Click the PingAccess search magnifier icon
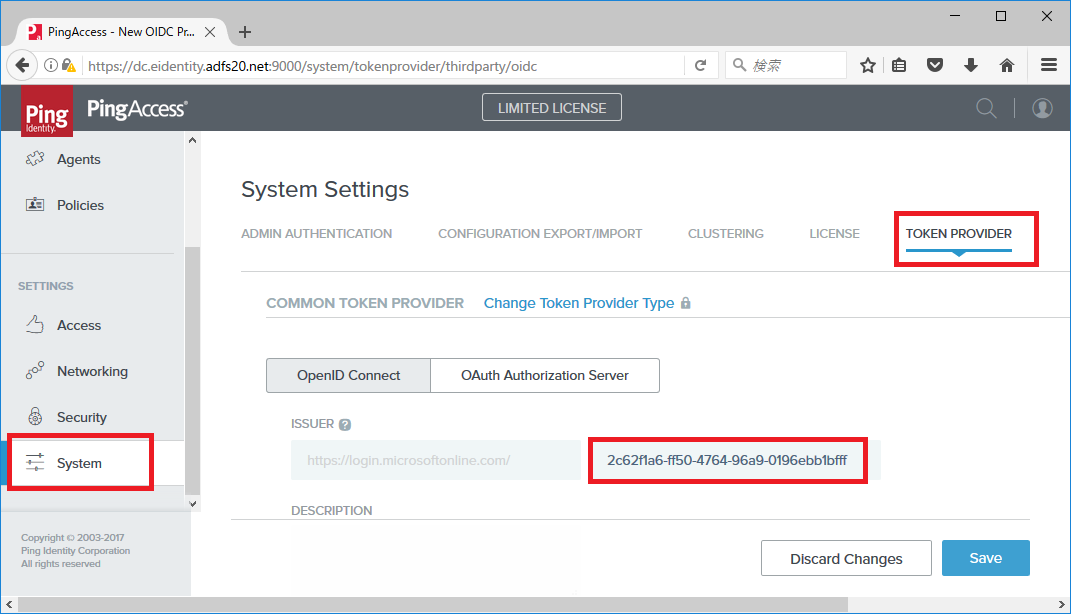This screenshot has width=1071, height=614. pos(986,108)
